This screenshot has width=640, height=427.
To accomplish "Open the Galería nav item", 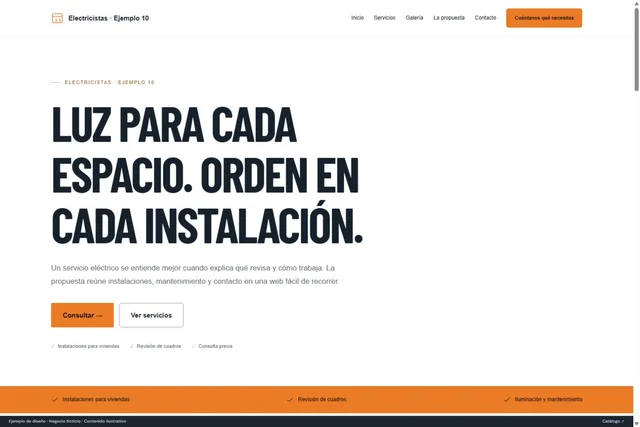I will point(414,18).
